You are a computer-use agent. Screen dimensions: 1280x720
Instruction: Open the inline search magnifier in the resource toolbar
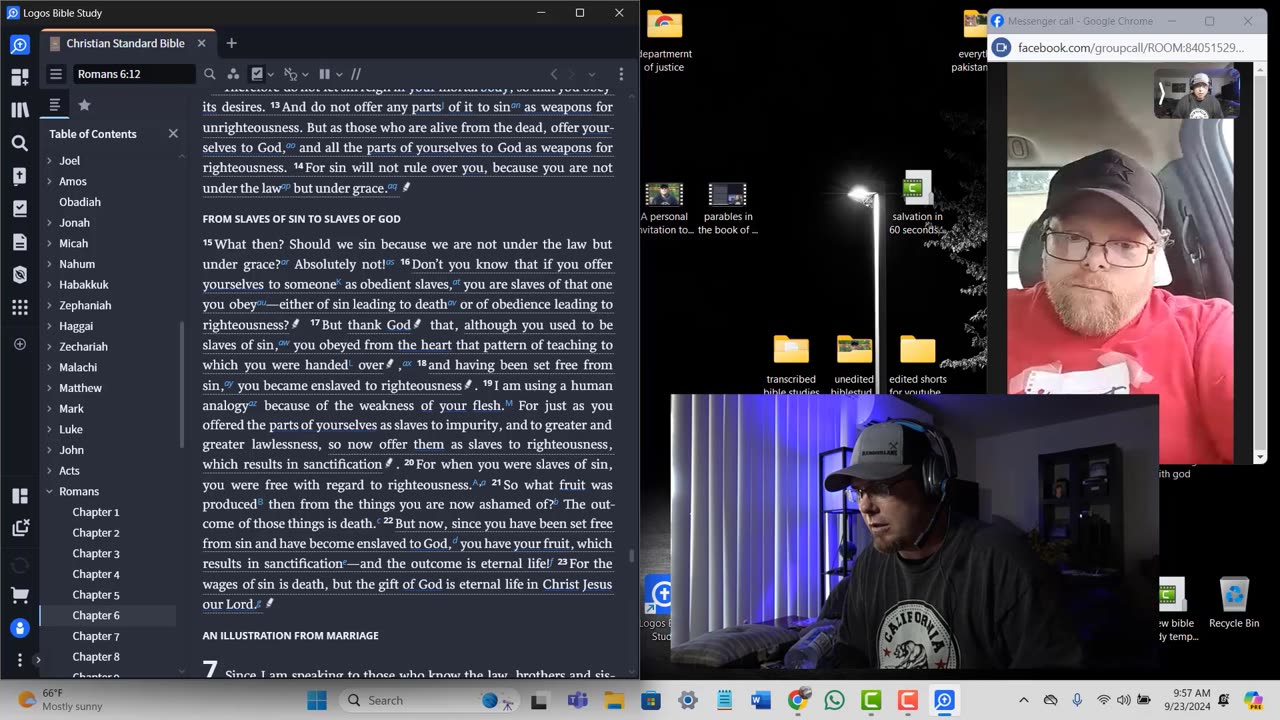[209, 74]
